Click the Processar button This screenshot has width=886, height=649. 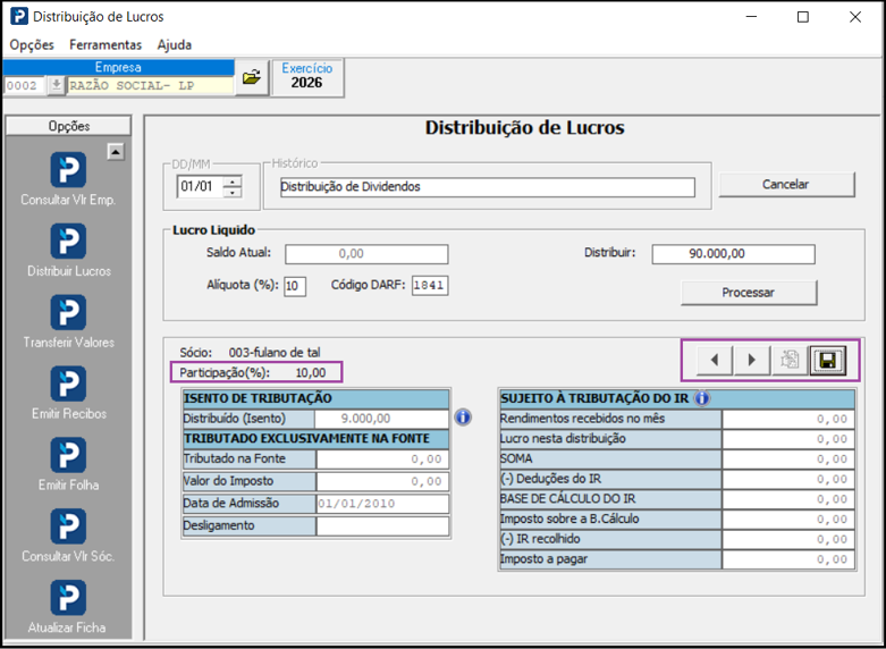pos(749,293)
